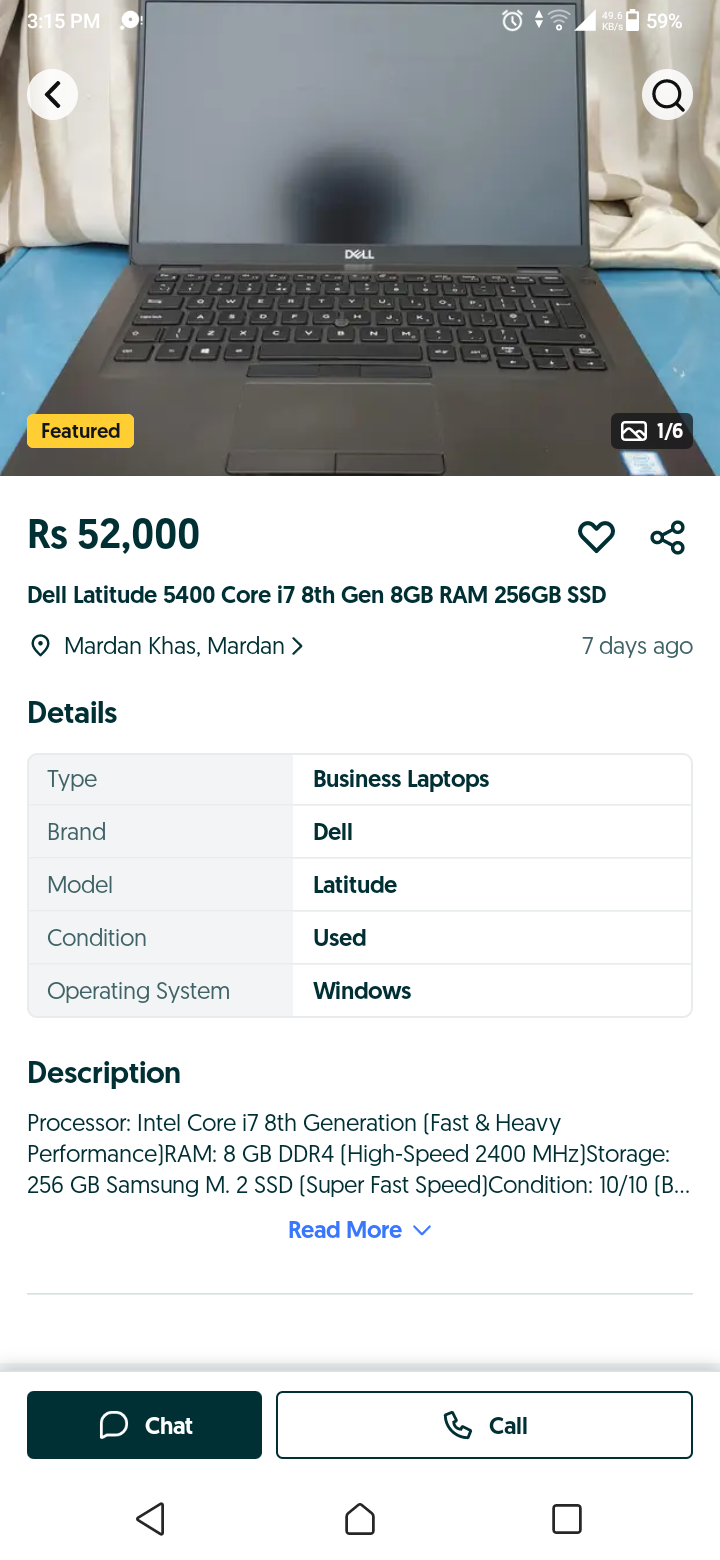The width and height of the screenshot is (720, 1560).
Task: Tap the back arrow icon
Action: (52, 95)
